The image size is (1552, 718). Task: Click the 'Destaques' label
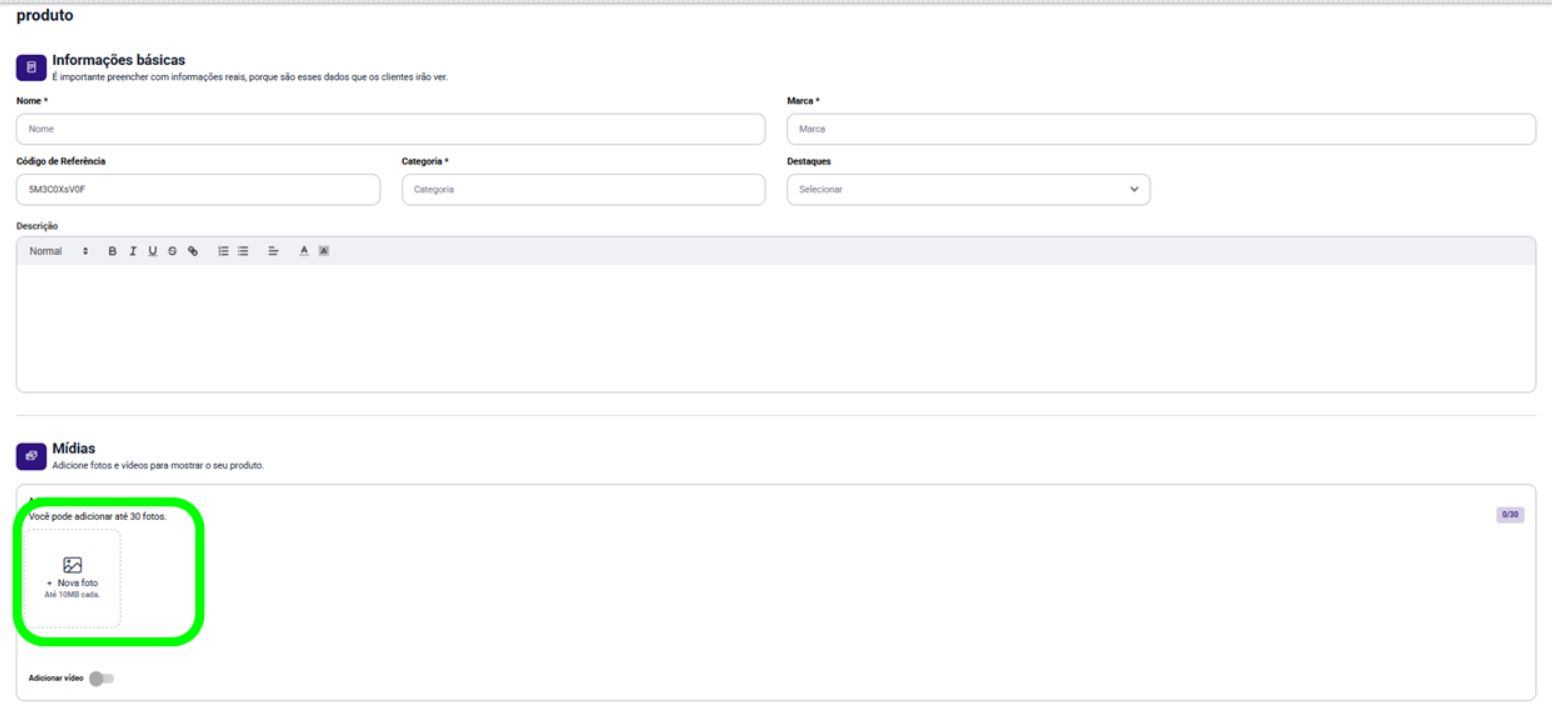pos(809,161)
